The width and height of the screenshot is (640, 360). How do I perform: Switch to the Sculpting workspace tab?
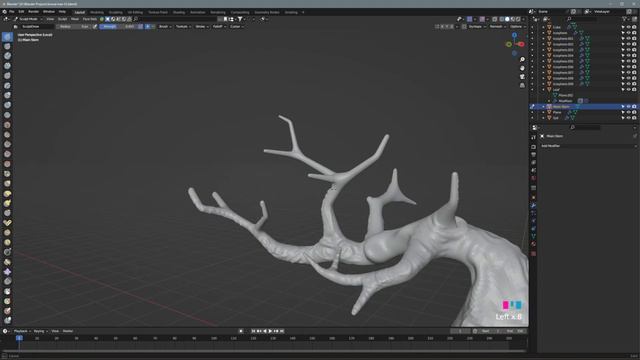click(x=116, y=12)
